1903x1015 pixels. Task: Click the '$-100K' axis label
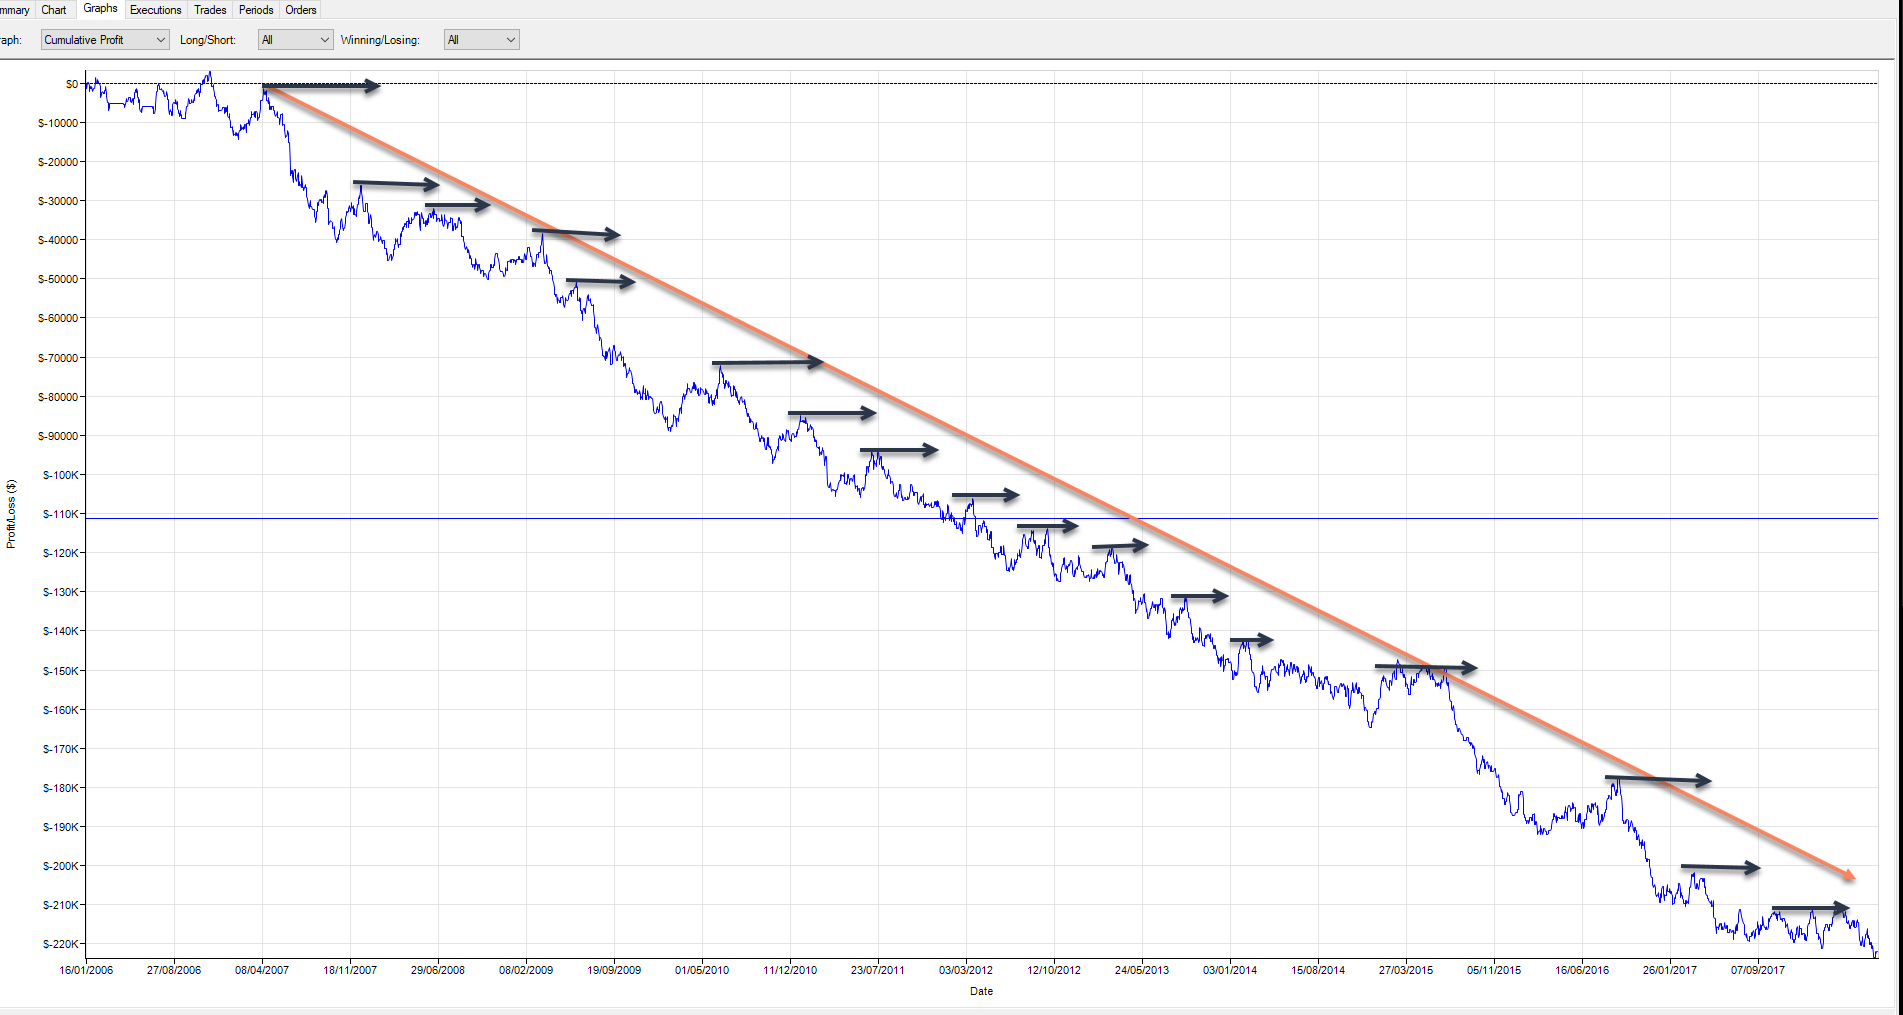pyautogui.click(x=61, y=475)
